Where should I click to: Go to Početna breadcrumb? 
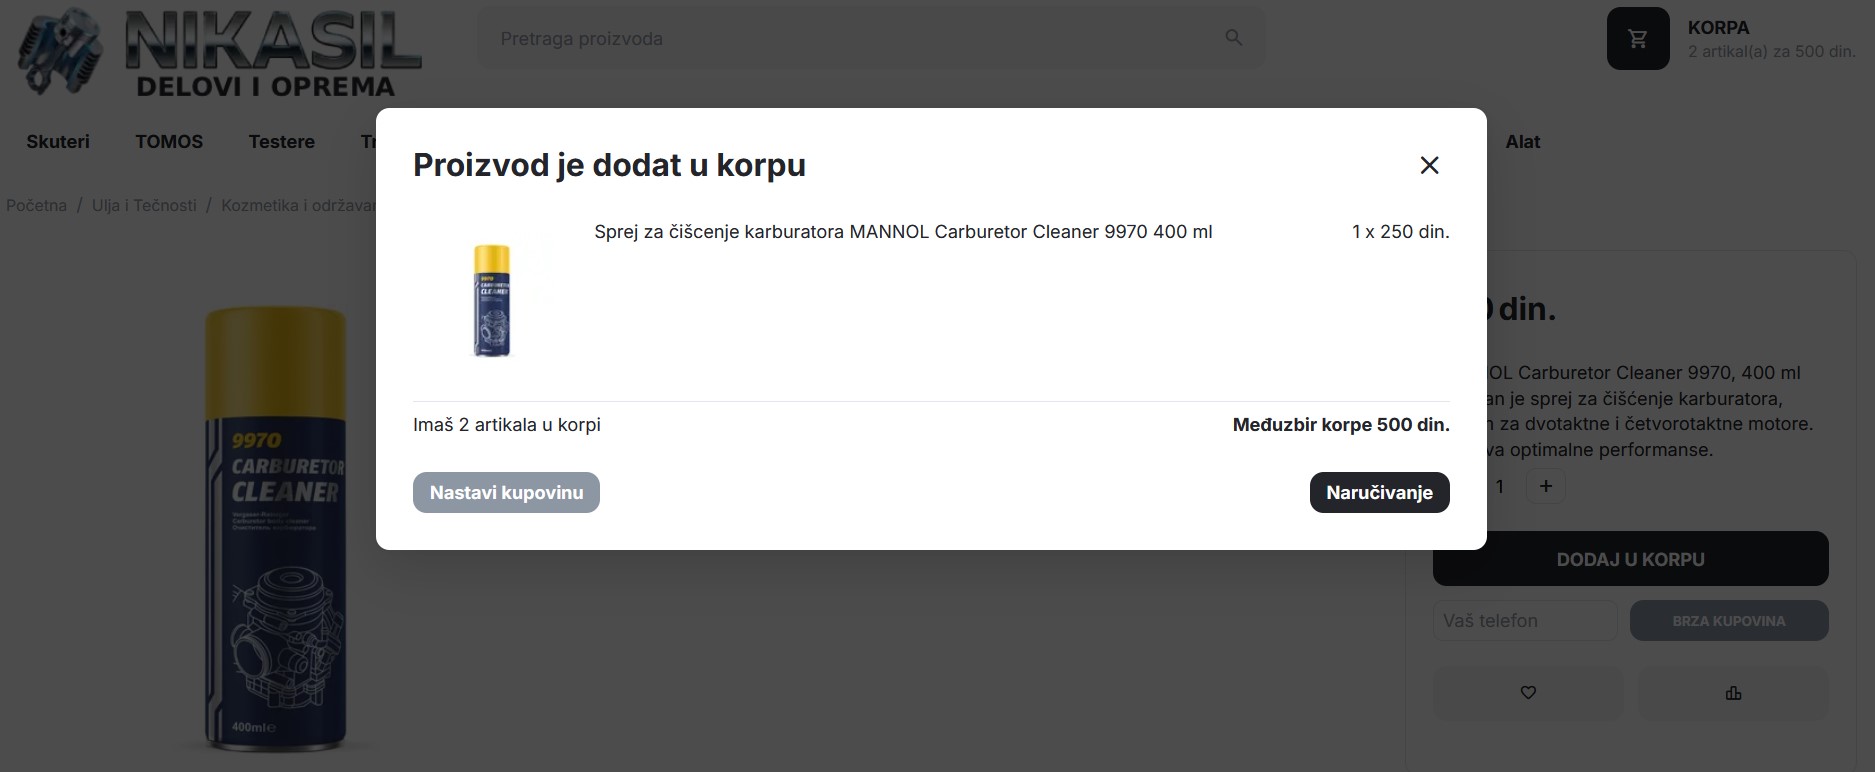[36, 205]
